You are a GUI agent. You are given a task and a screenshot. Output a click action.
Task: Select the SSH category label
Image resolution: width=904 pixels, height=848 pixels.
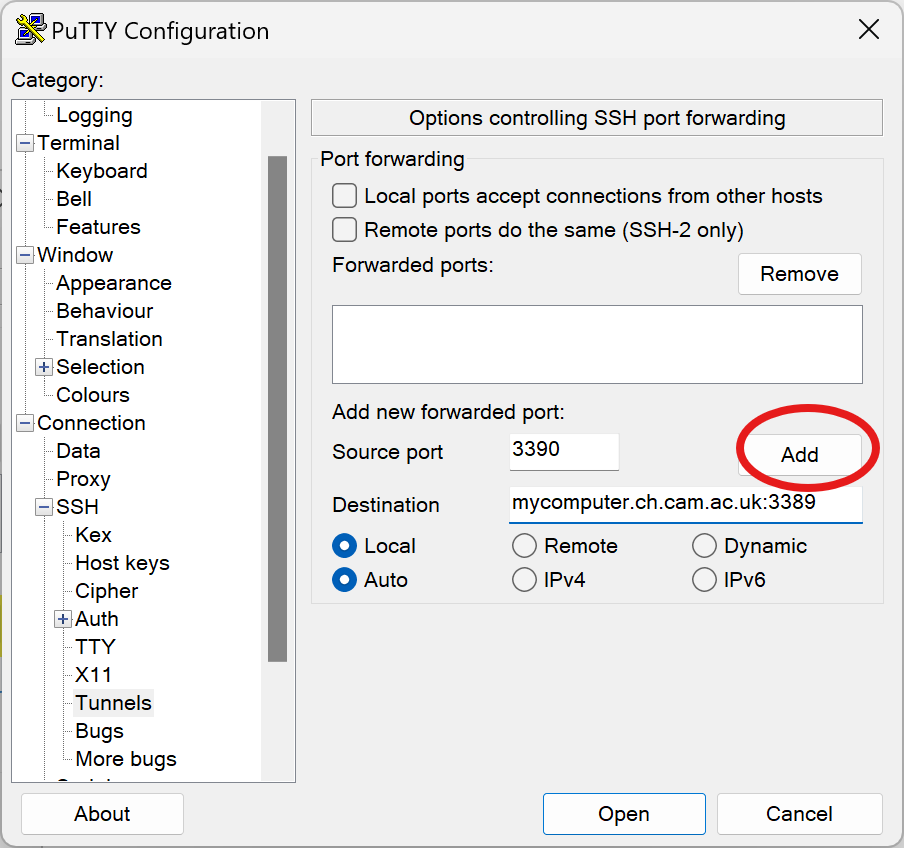[x=77, y=507]
